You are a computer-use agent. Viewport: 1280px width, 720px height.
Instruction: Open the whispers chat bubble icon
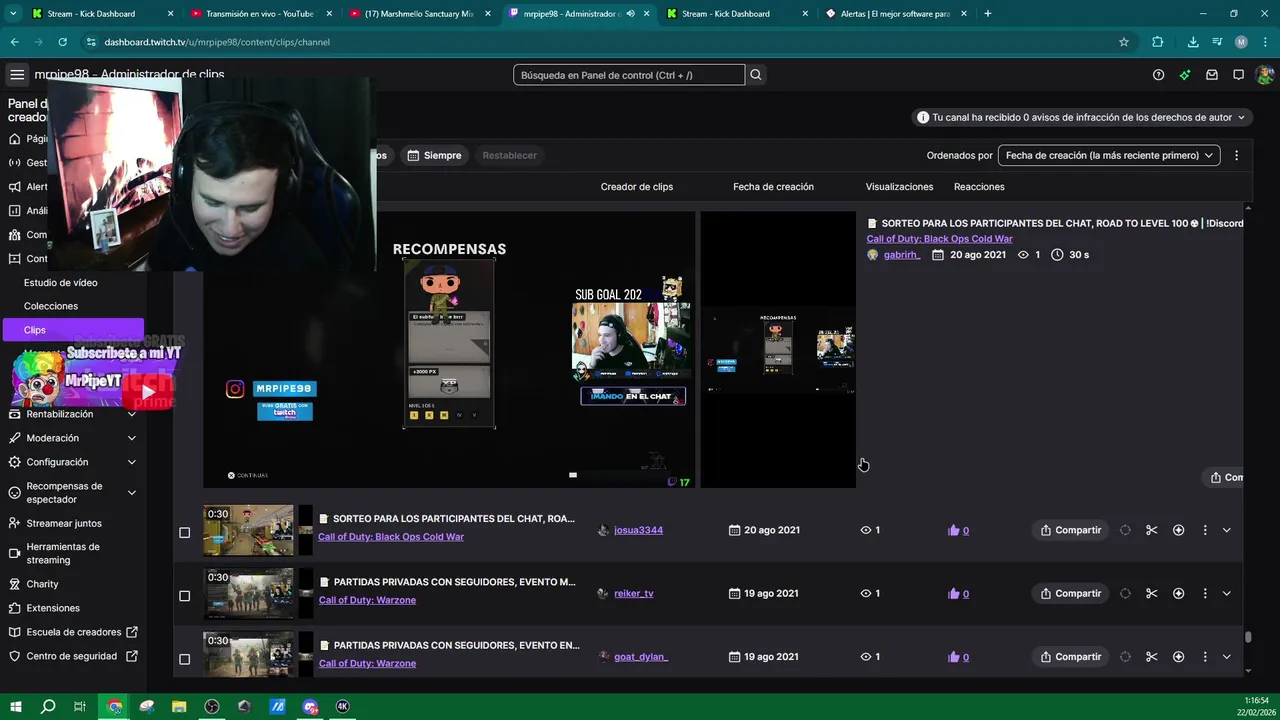pos(1238,75)
